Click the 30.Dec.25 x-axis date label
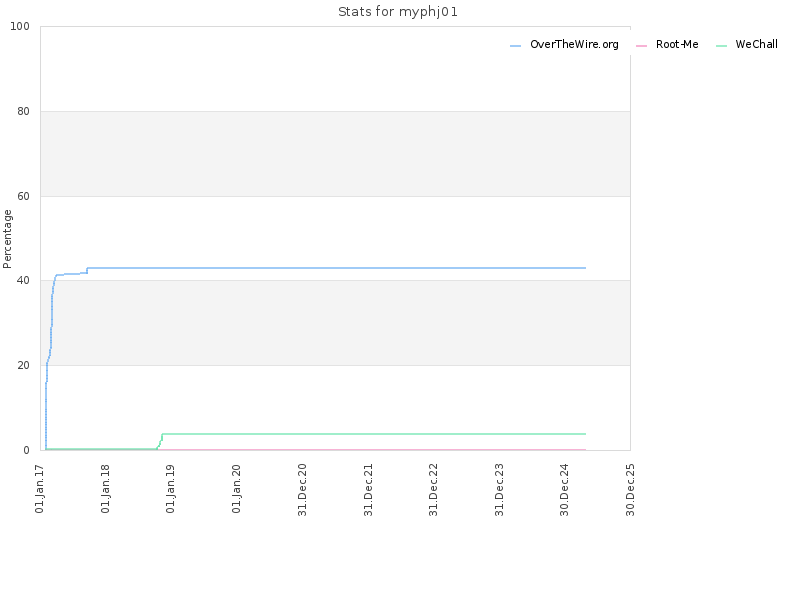The image size is (800, 600). 630,490
